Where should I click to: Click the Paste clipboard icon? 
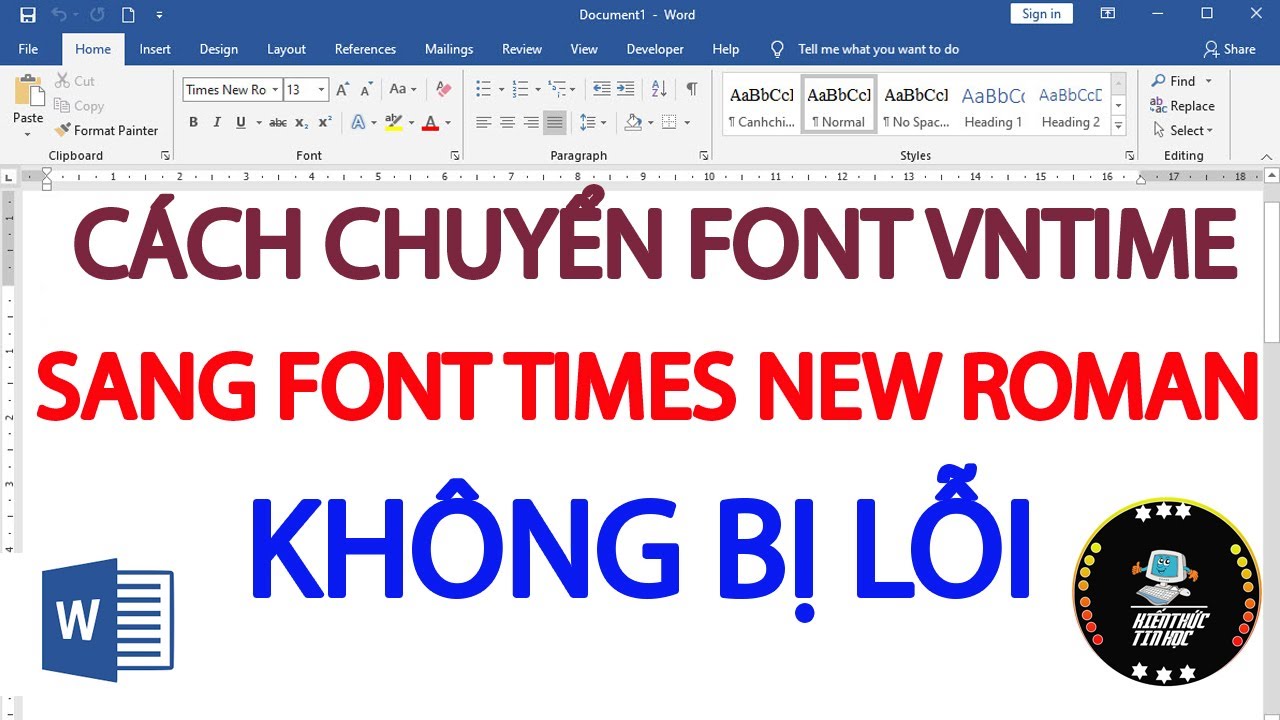28,91
